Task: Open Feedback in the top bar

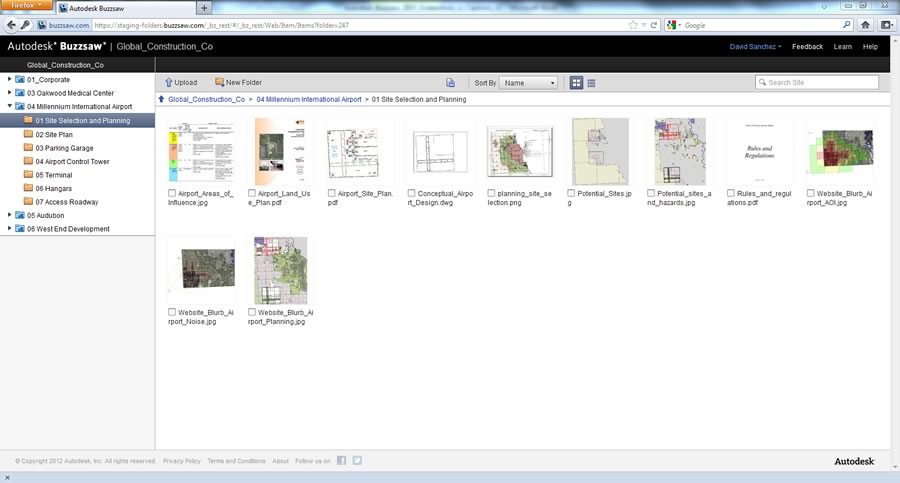Action: pos(807,47)
